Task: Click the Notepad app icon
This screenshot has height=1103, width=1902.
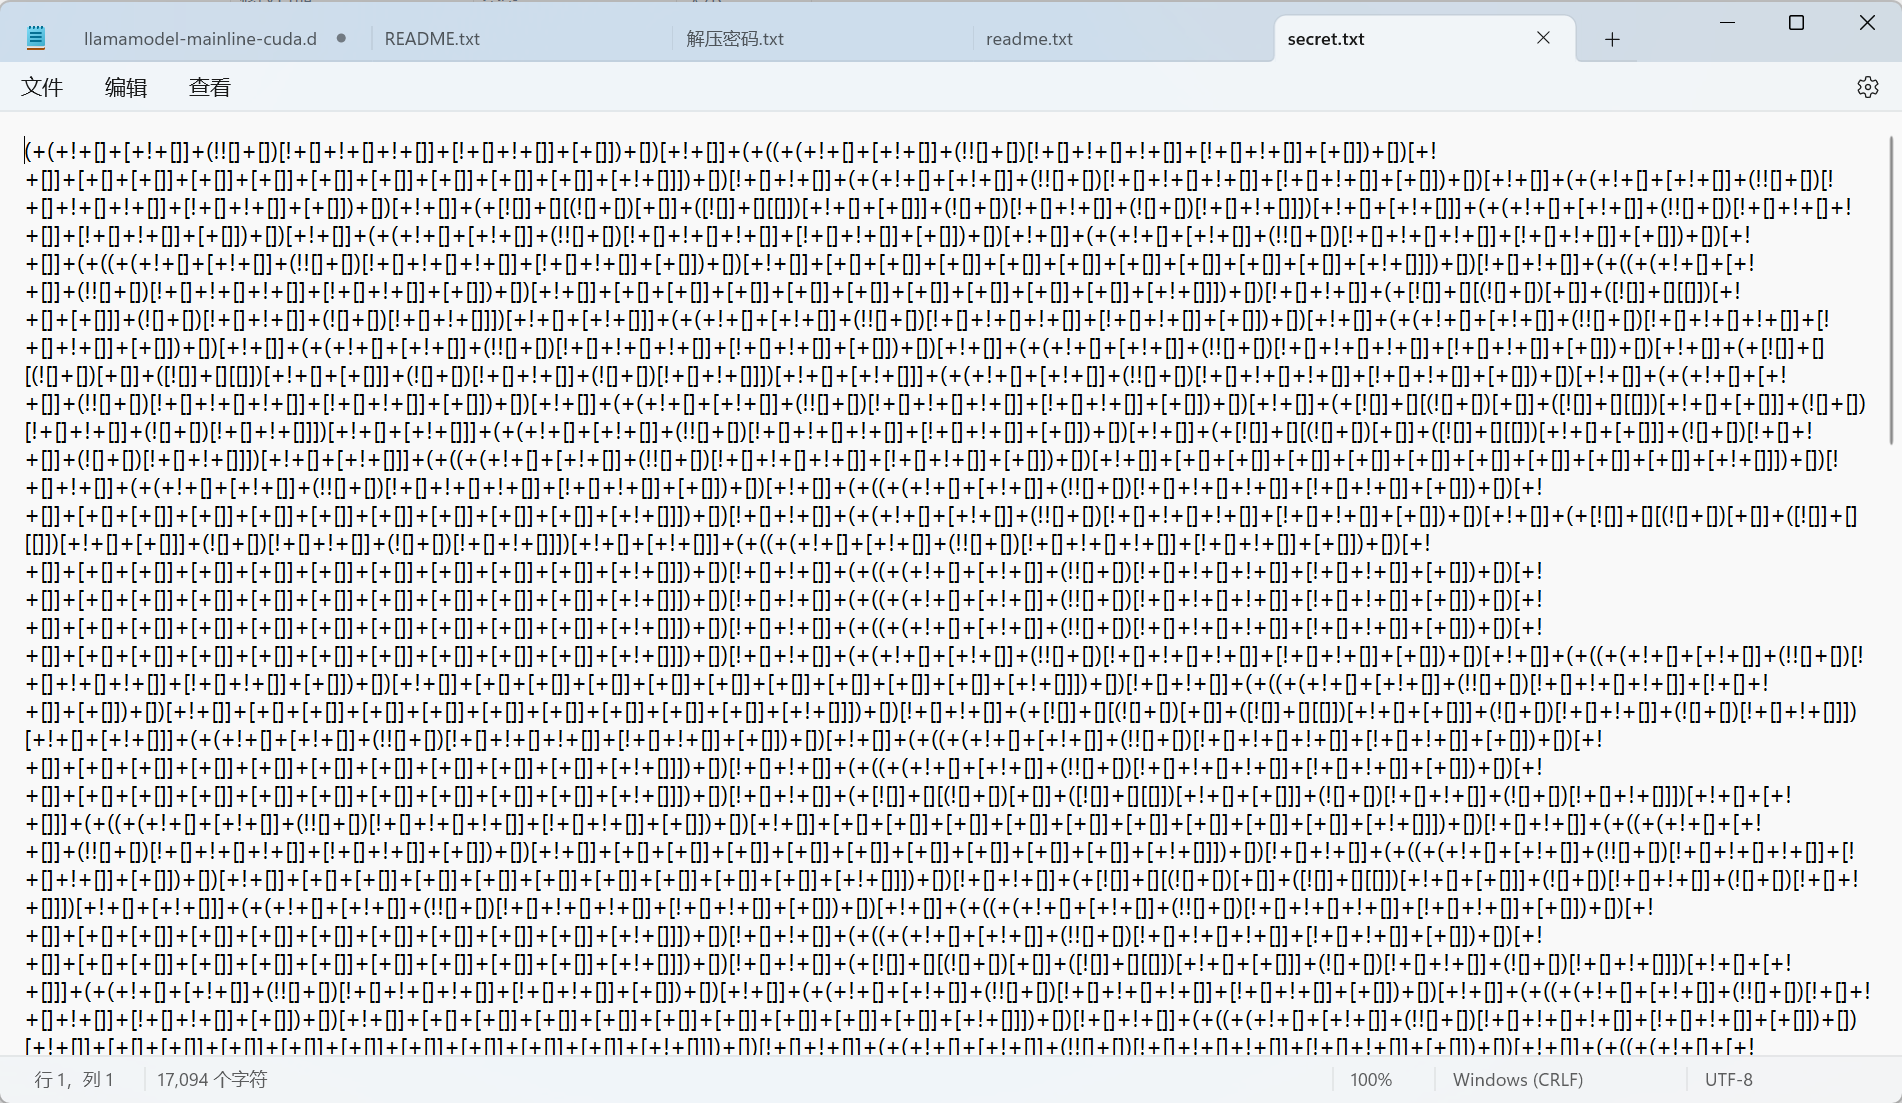Action: [x=36, y=39]
